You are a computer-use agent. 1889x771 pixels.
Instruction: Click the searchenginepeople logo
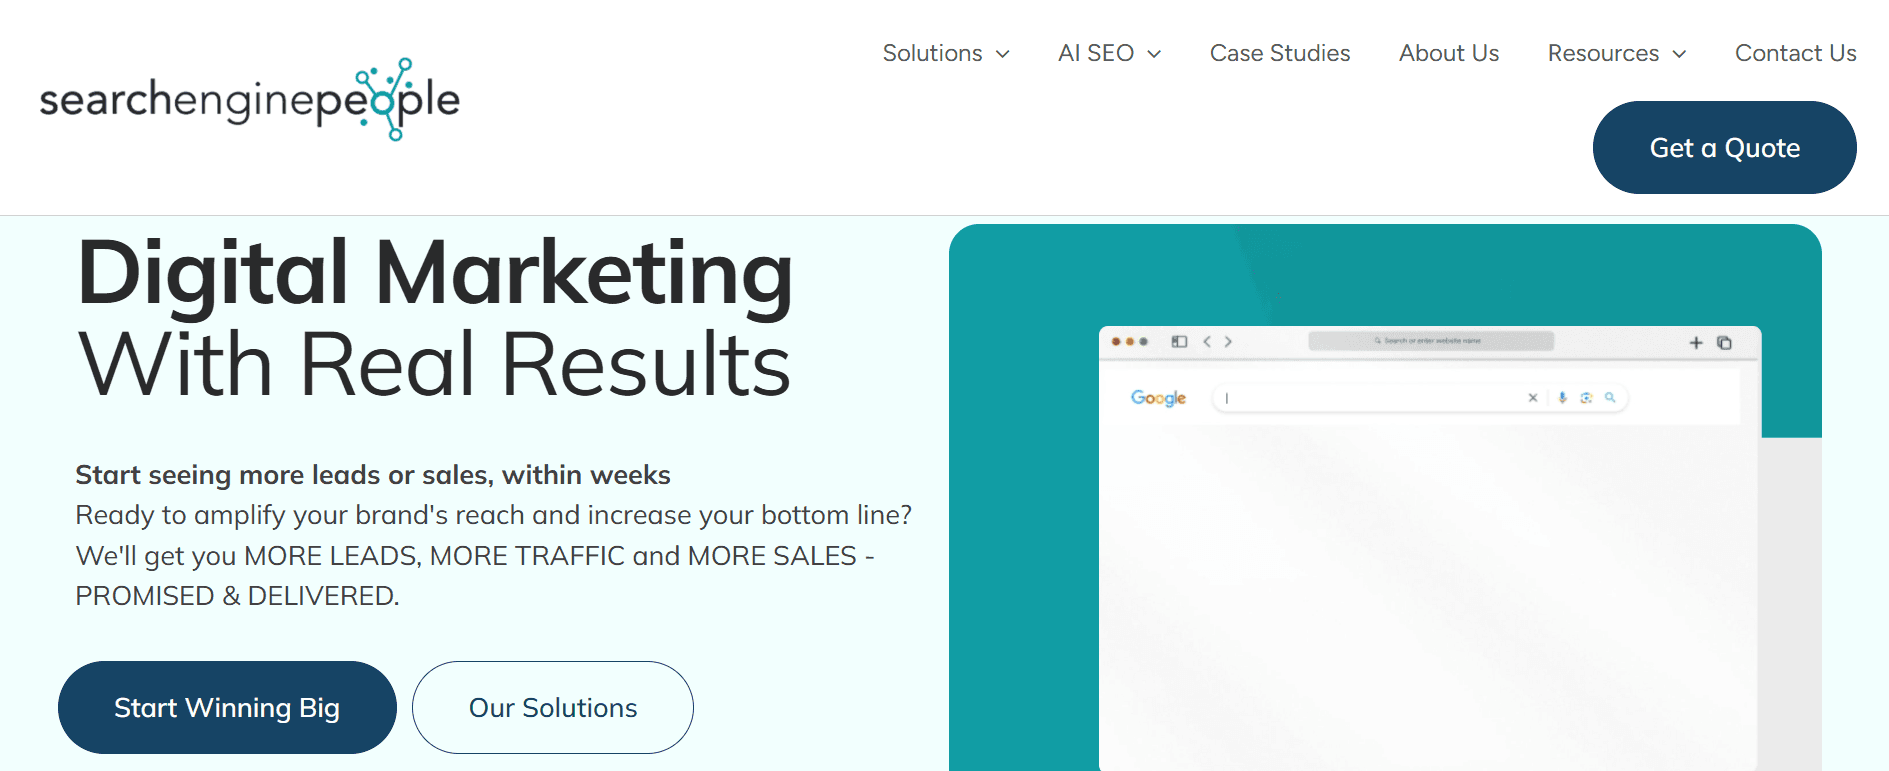(253, 100)
